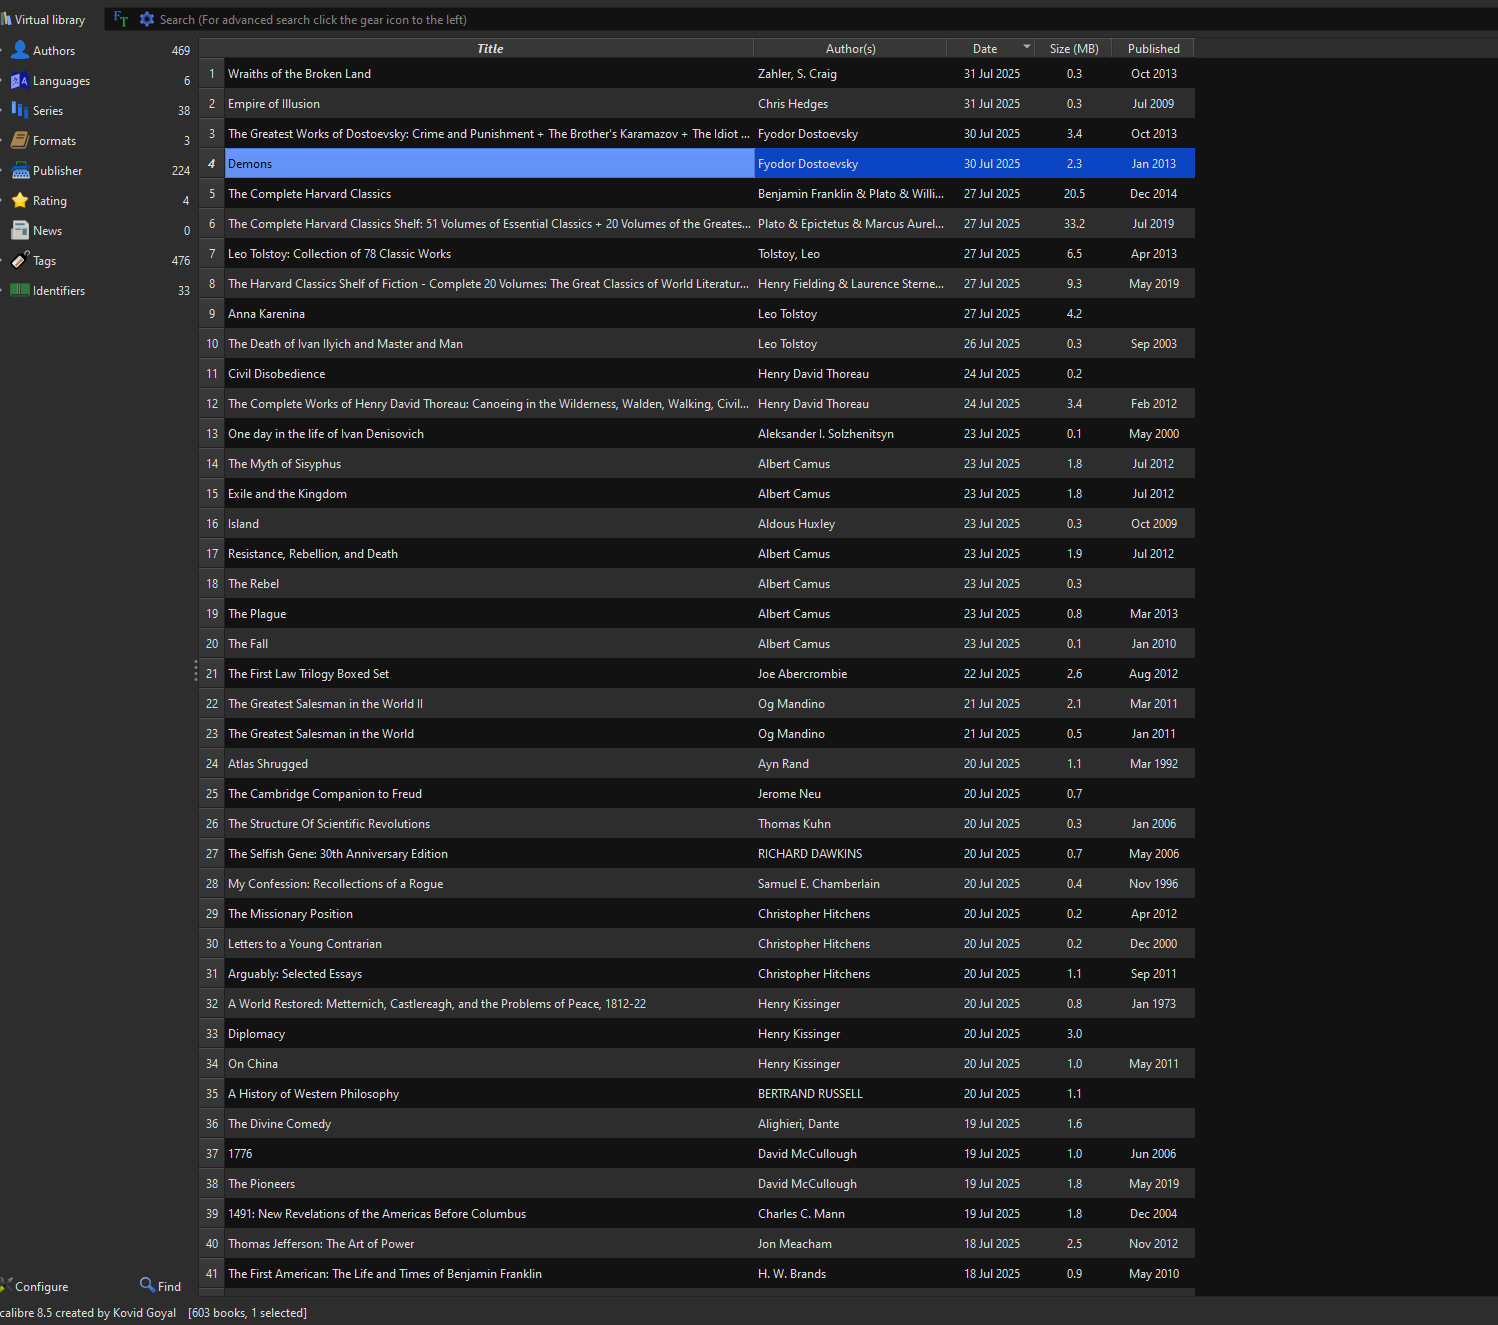Click the '20.5' size cell

point(1074,194)
